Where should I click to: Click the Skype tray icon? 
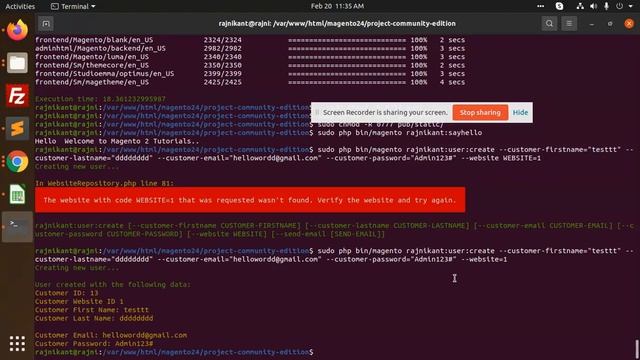560,6
